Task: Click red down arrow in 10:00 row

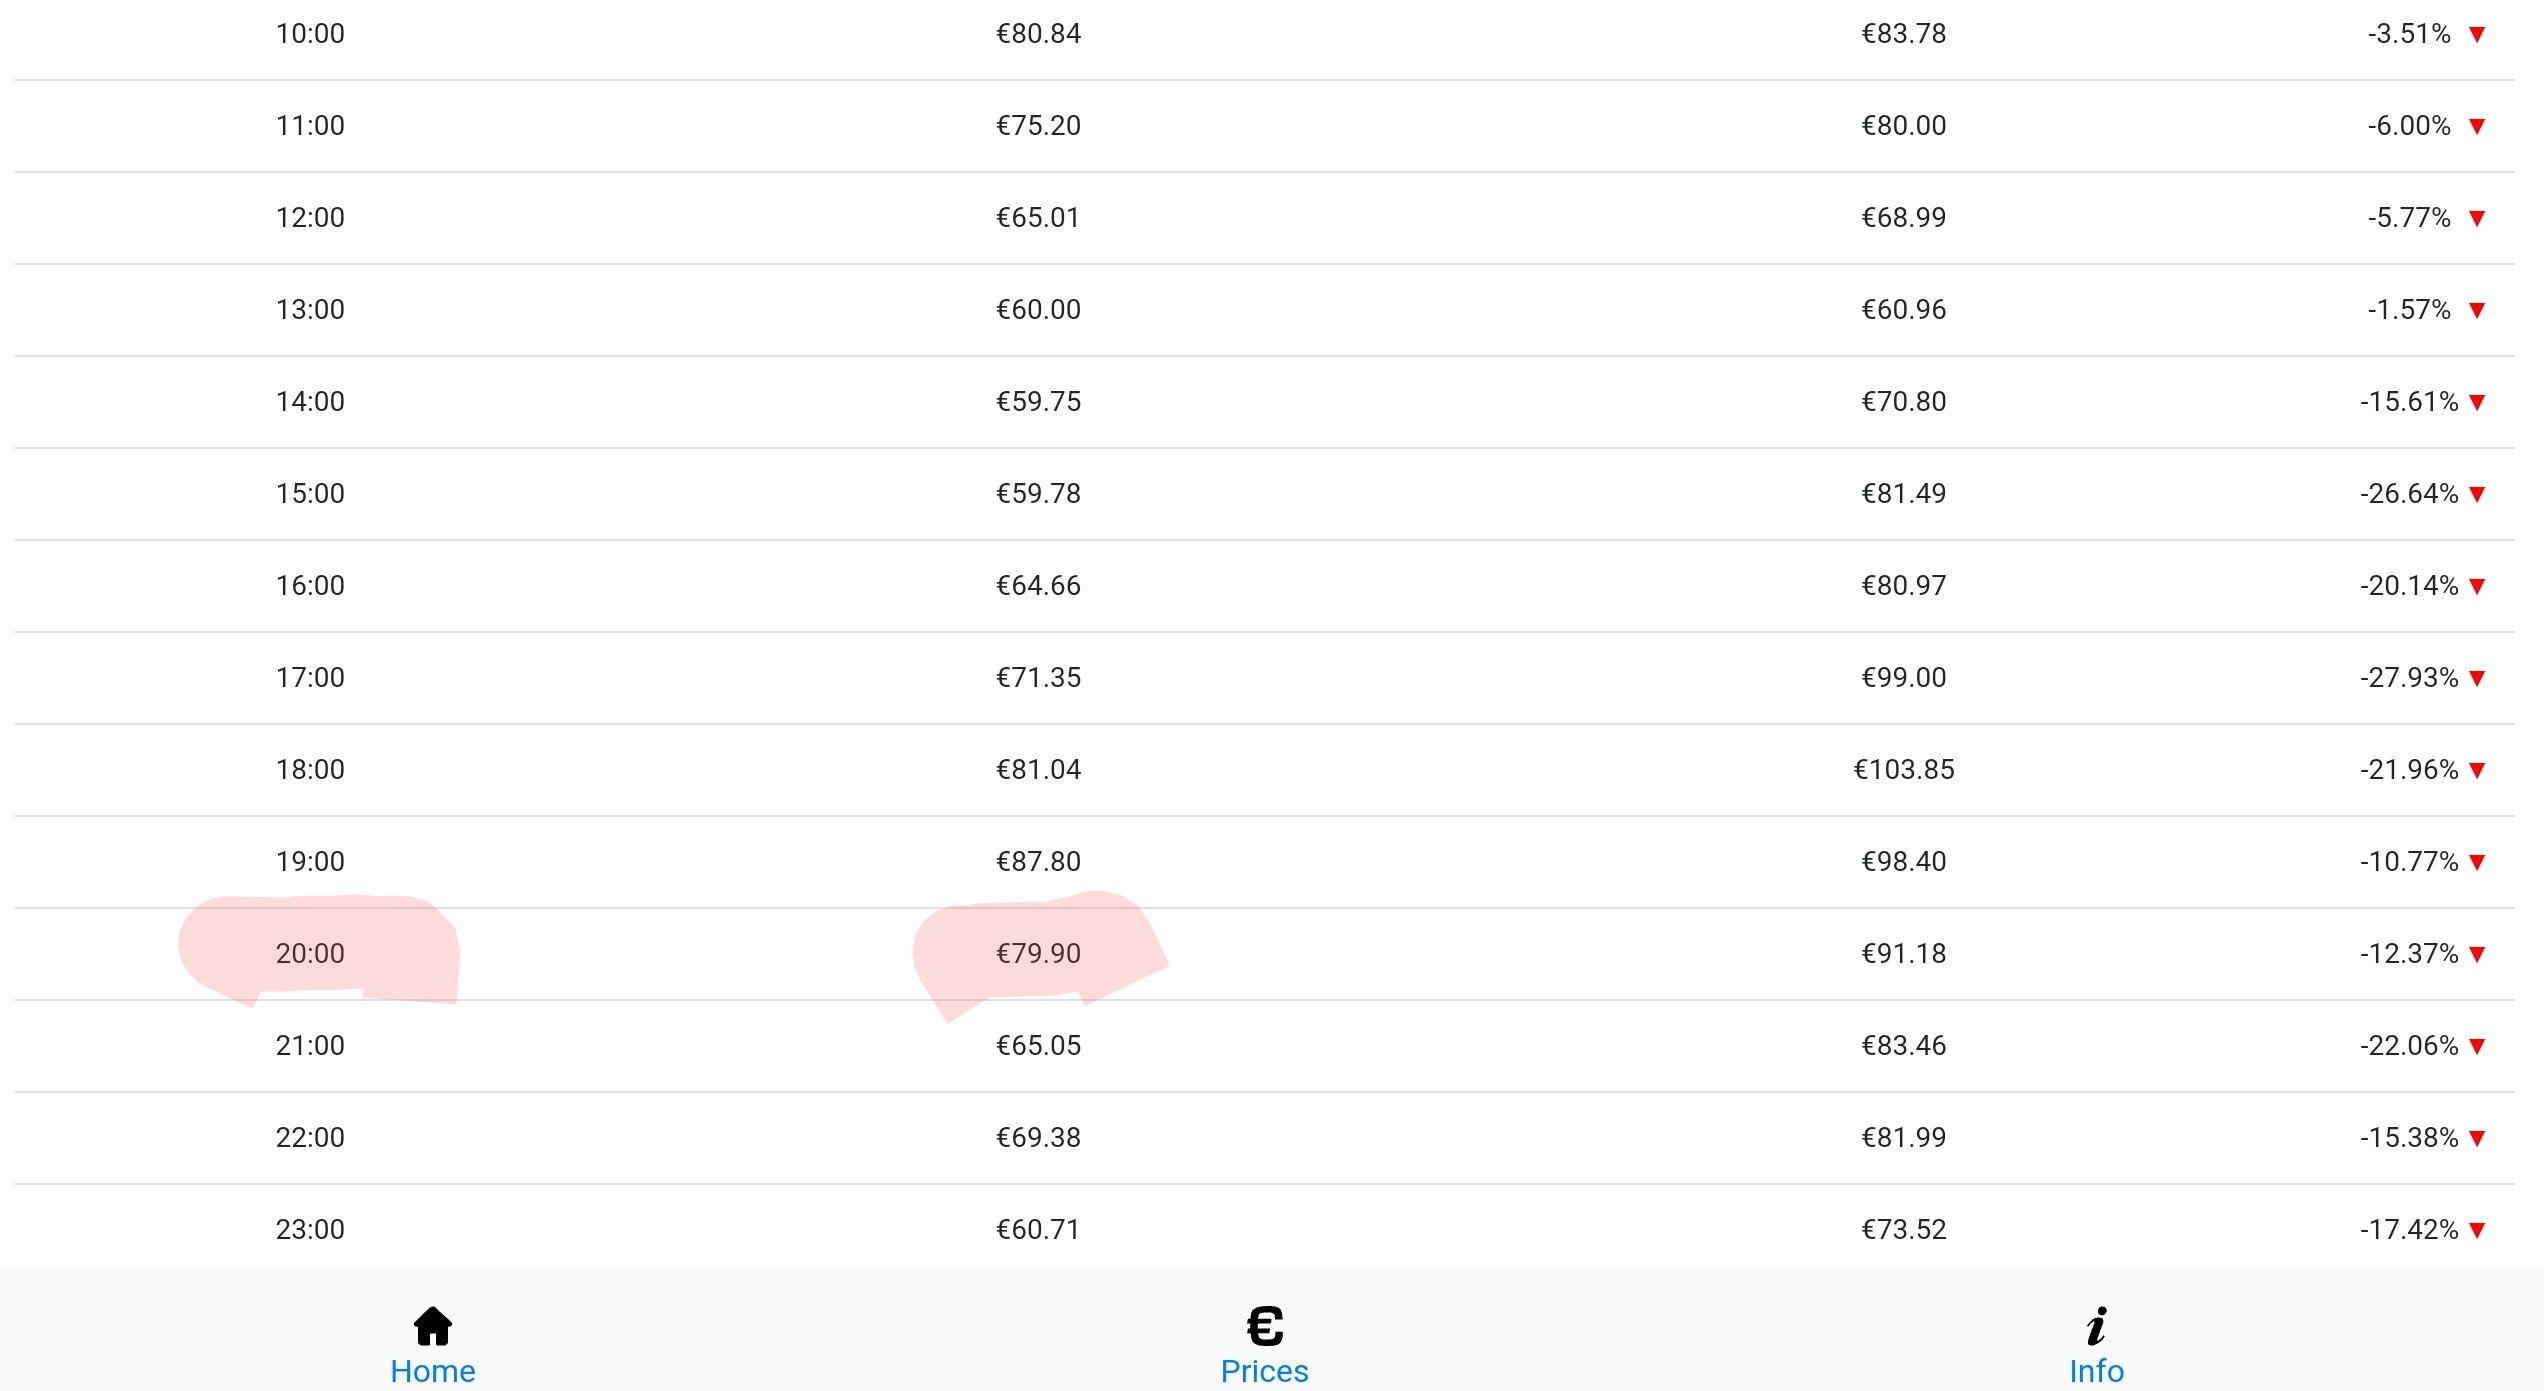Action: tap(2477, 35)
